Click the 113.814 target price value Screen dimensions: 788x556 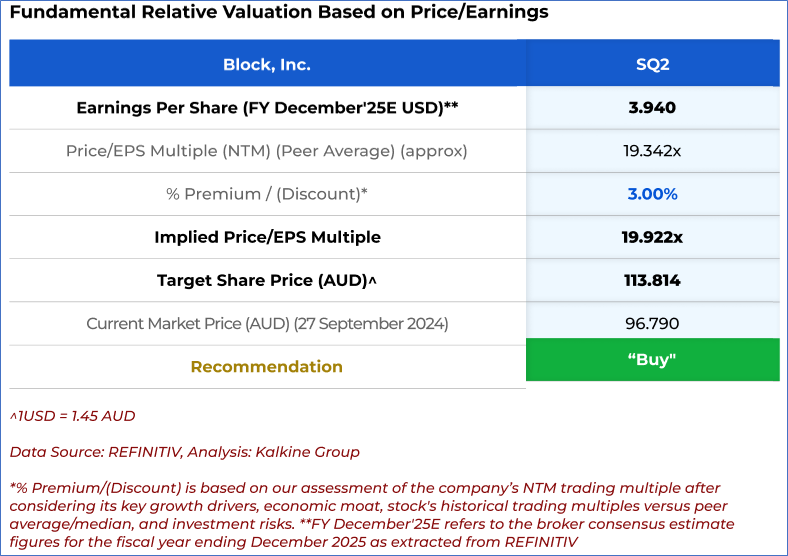[652, 281]
